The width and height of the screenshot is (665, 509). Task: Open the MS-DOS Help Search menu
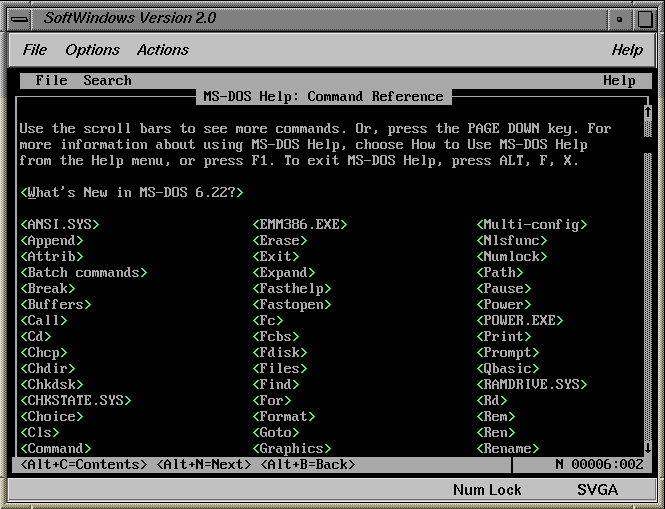107,80
